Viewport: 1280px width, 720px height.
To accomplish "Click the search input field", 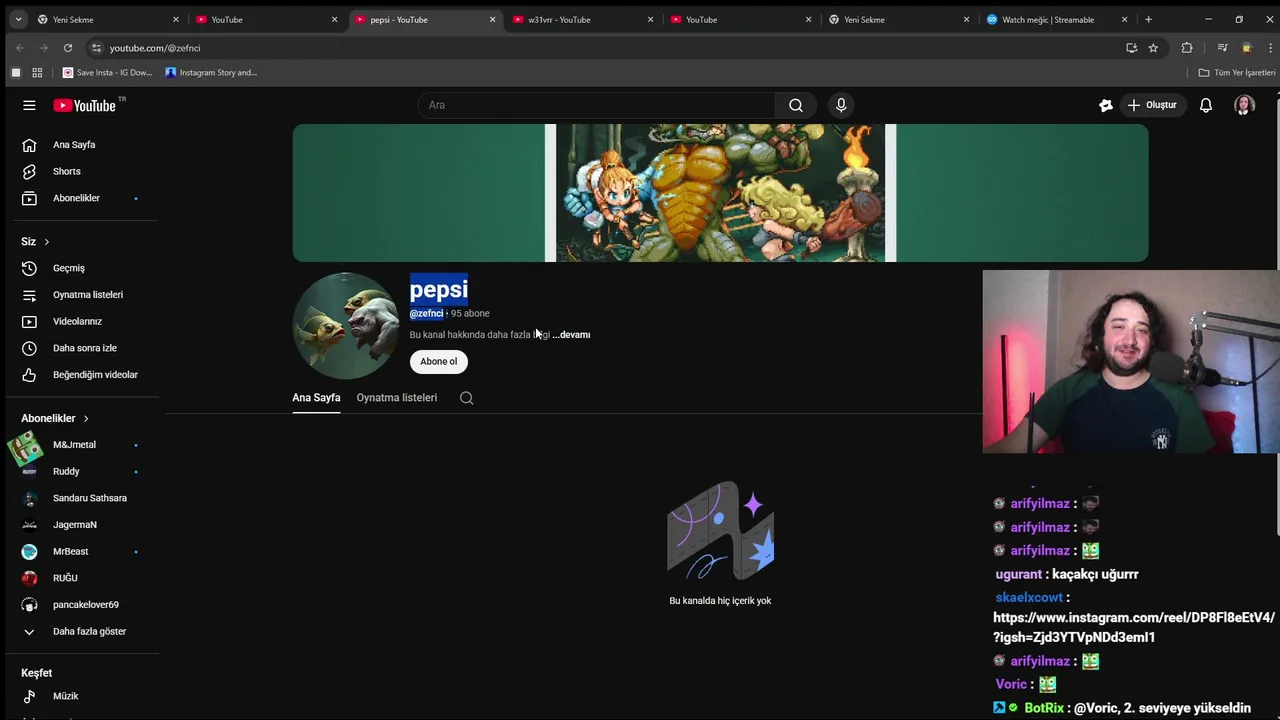I will (596, 105).
